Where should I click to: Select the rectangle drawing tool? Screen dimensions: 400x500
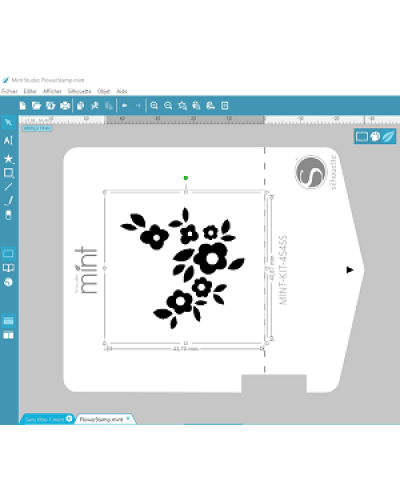(x=8, y=173)
